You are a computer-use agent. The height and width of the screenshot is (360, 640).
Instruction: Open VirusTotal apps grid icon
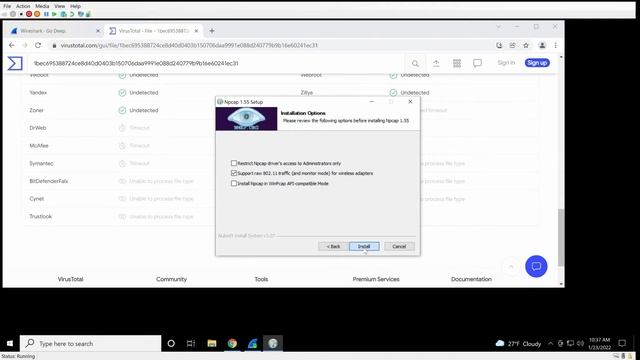click(x=457, y=63)
